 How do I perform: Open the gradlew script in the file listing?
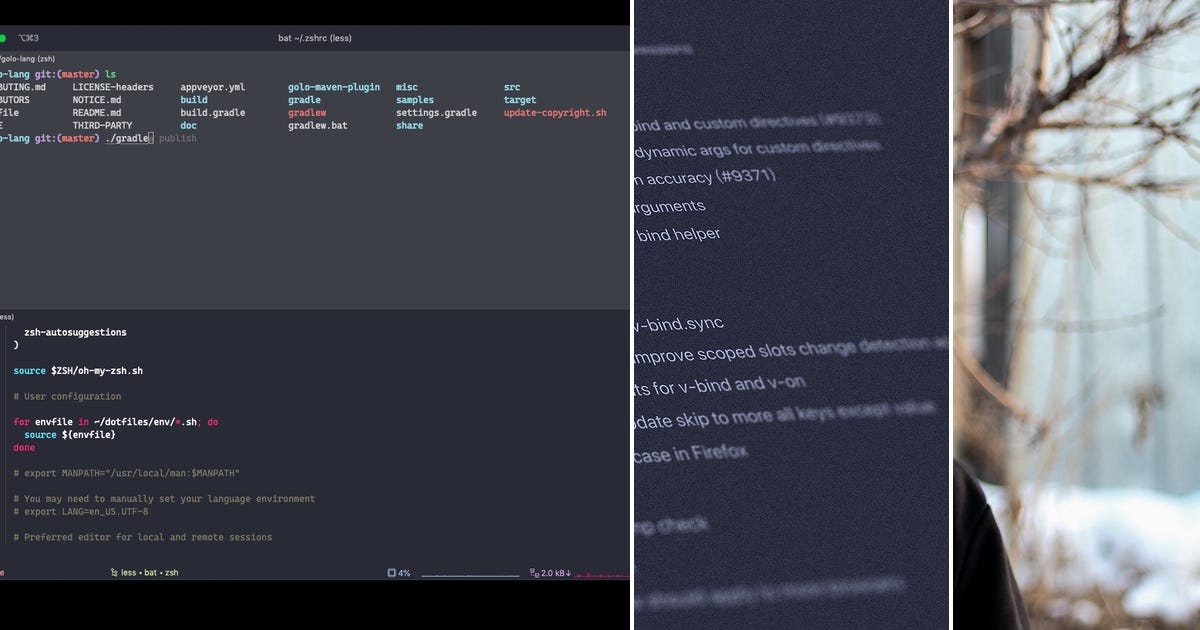306,112
